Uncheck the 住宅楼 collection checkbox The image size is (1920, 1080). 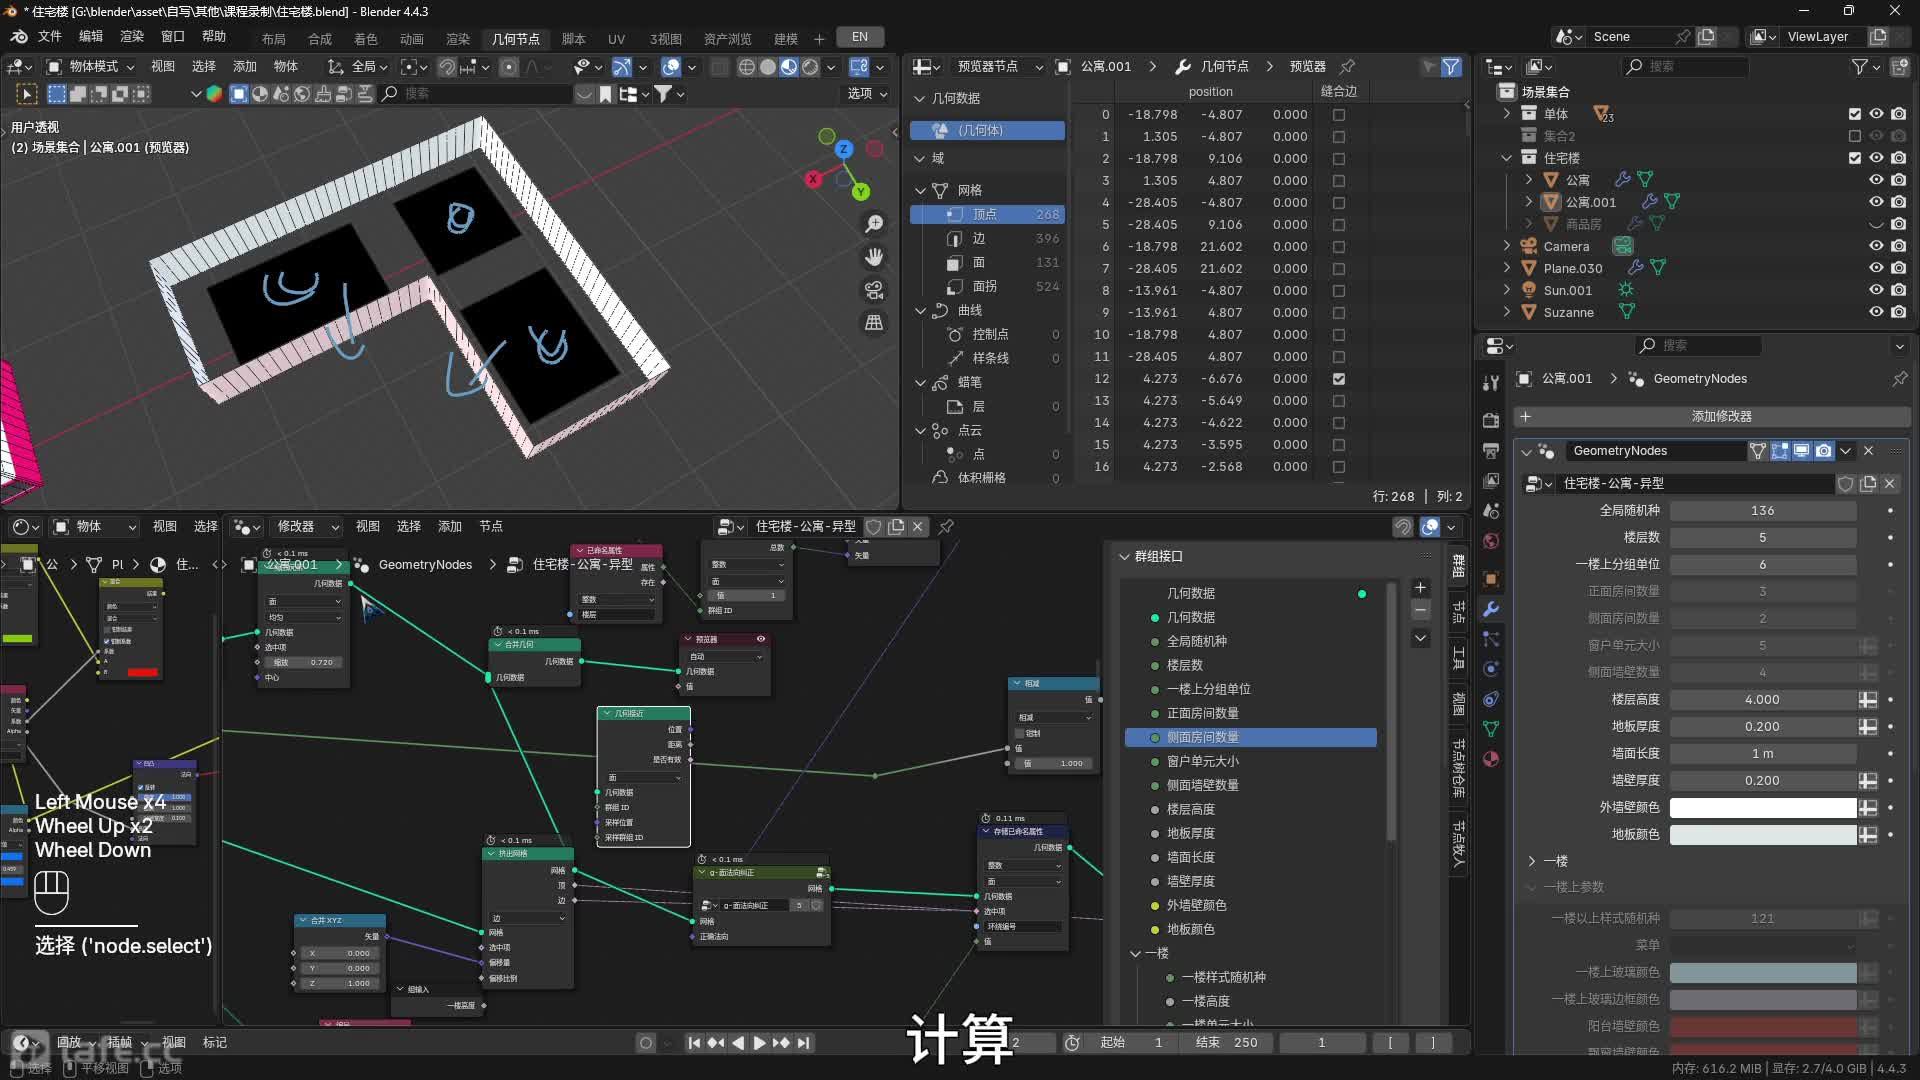coord(1855,158)
